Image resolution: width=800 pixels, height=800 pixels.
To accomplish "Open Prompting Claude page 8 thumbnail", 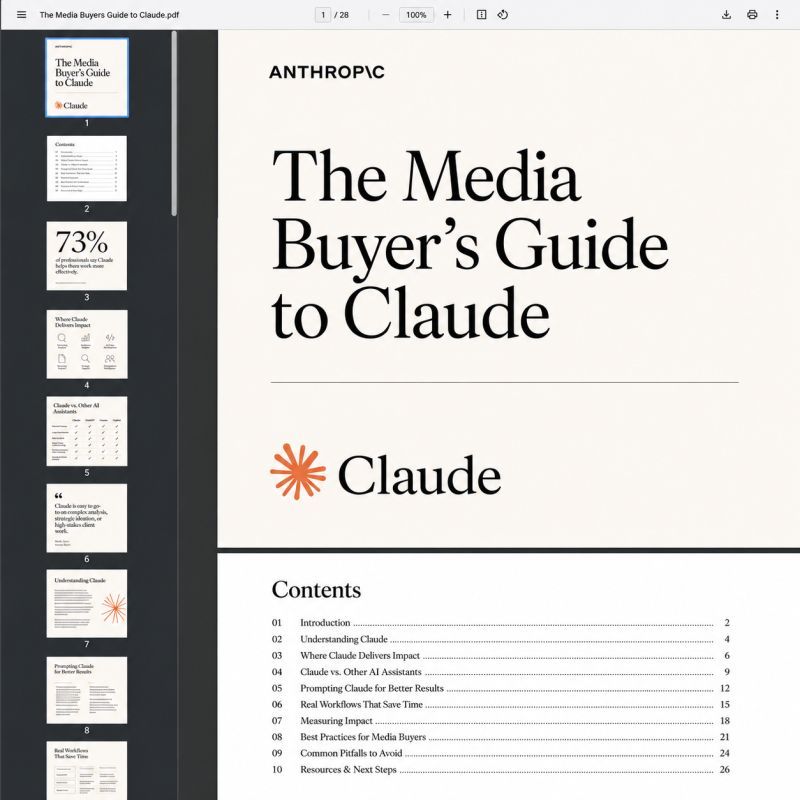I will 87,690.
